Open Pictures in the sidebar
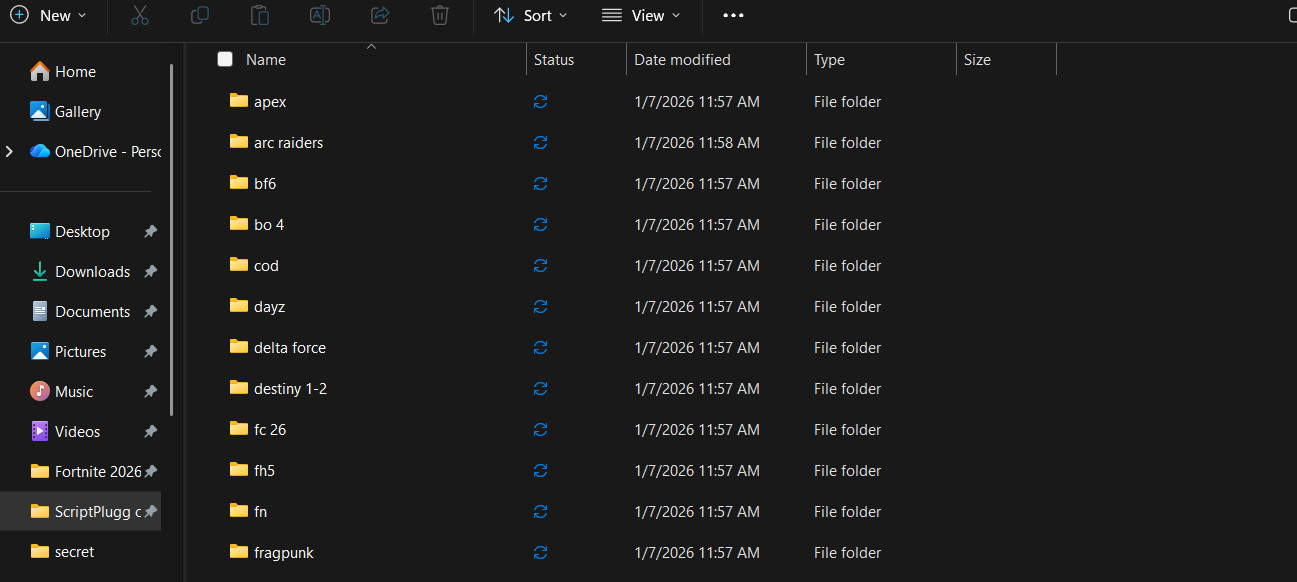Viewport: 1297px width, 582px height. [80, 352]
